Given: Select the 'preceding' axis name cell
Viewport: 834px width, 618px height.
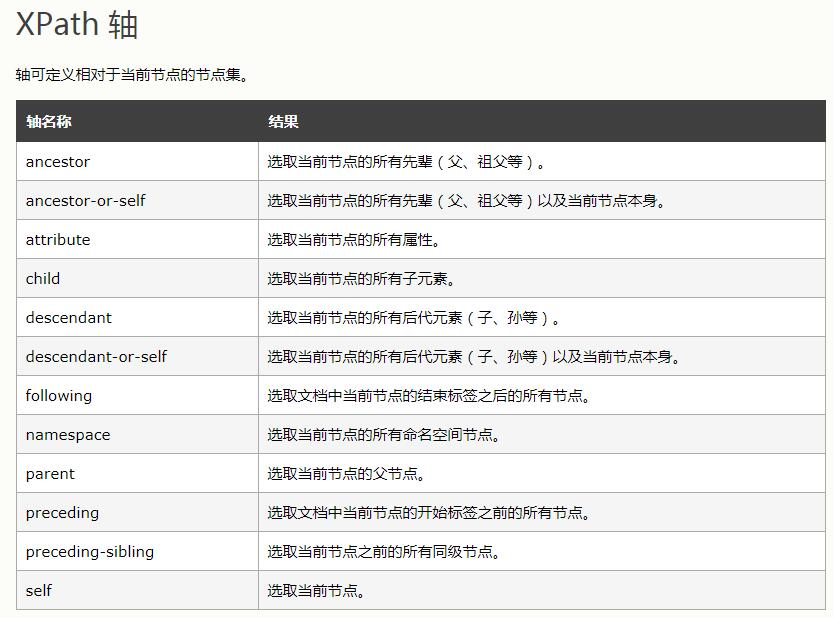Looking at the screenshot, I should click(x=137, y=512).
